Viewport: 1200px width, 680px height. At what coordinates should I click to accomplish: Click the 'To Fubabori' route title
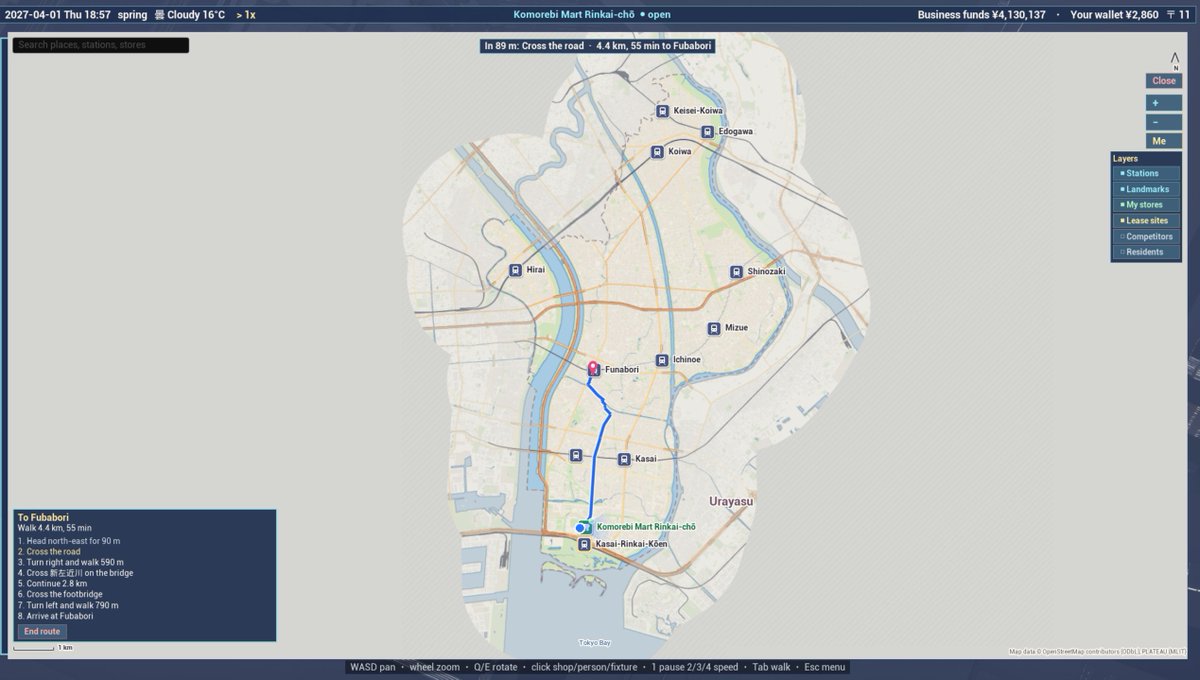(x=43, y=517)
